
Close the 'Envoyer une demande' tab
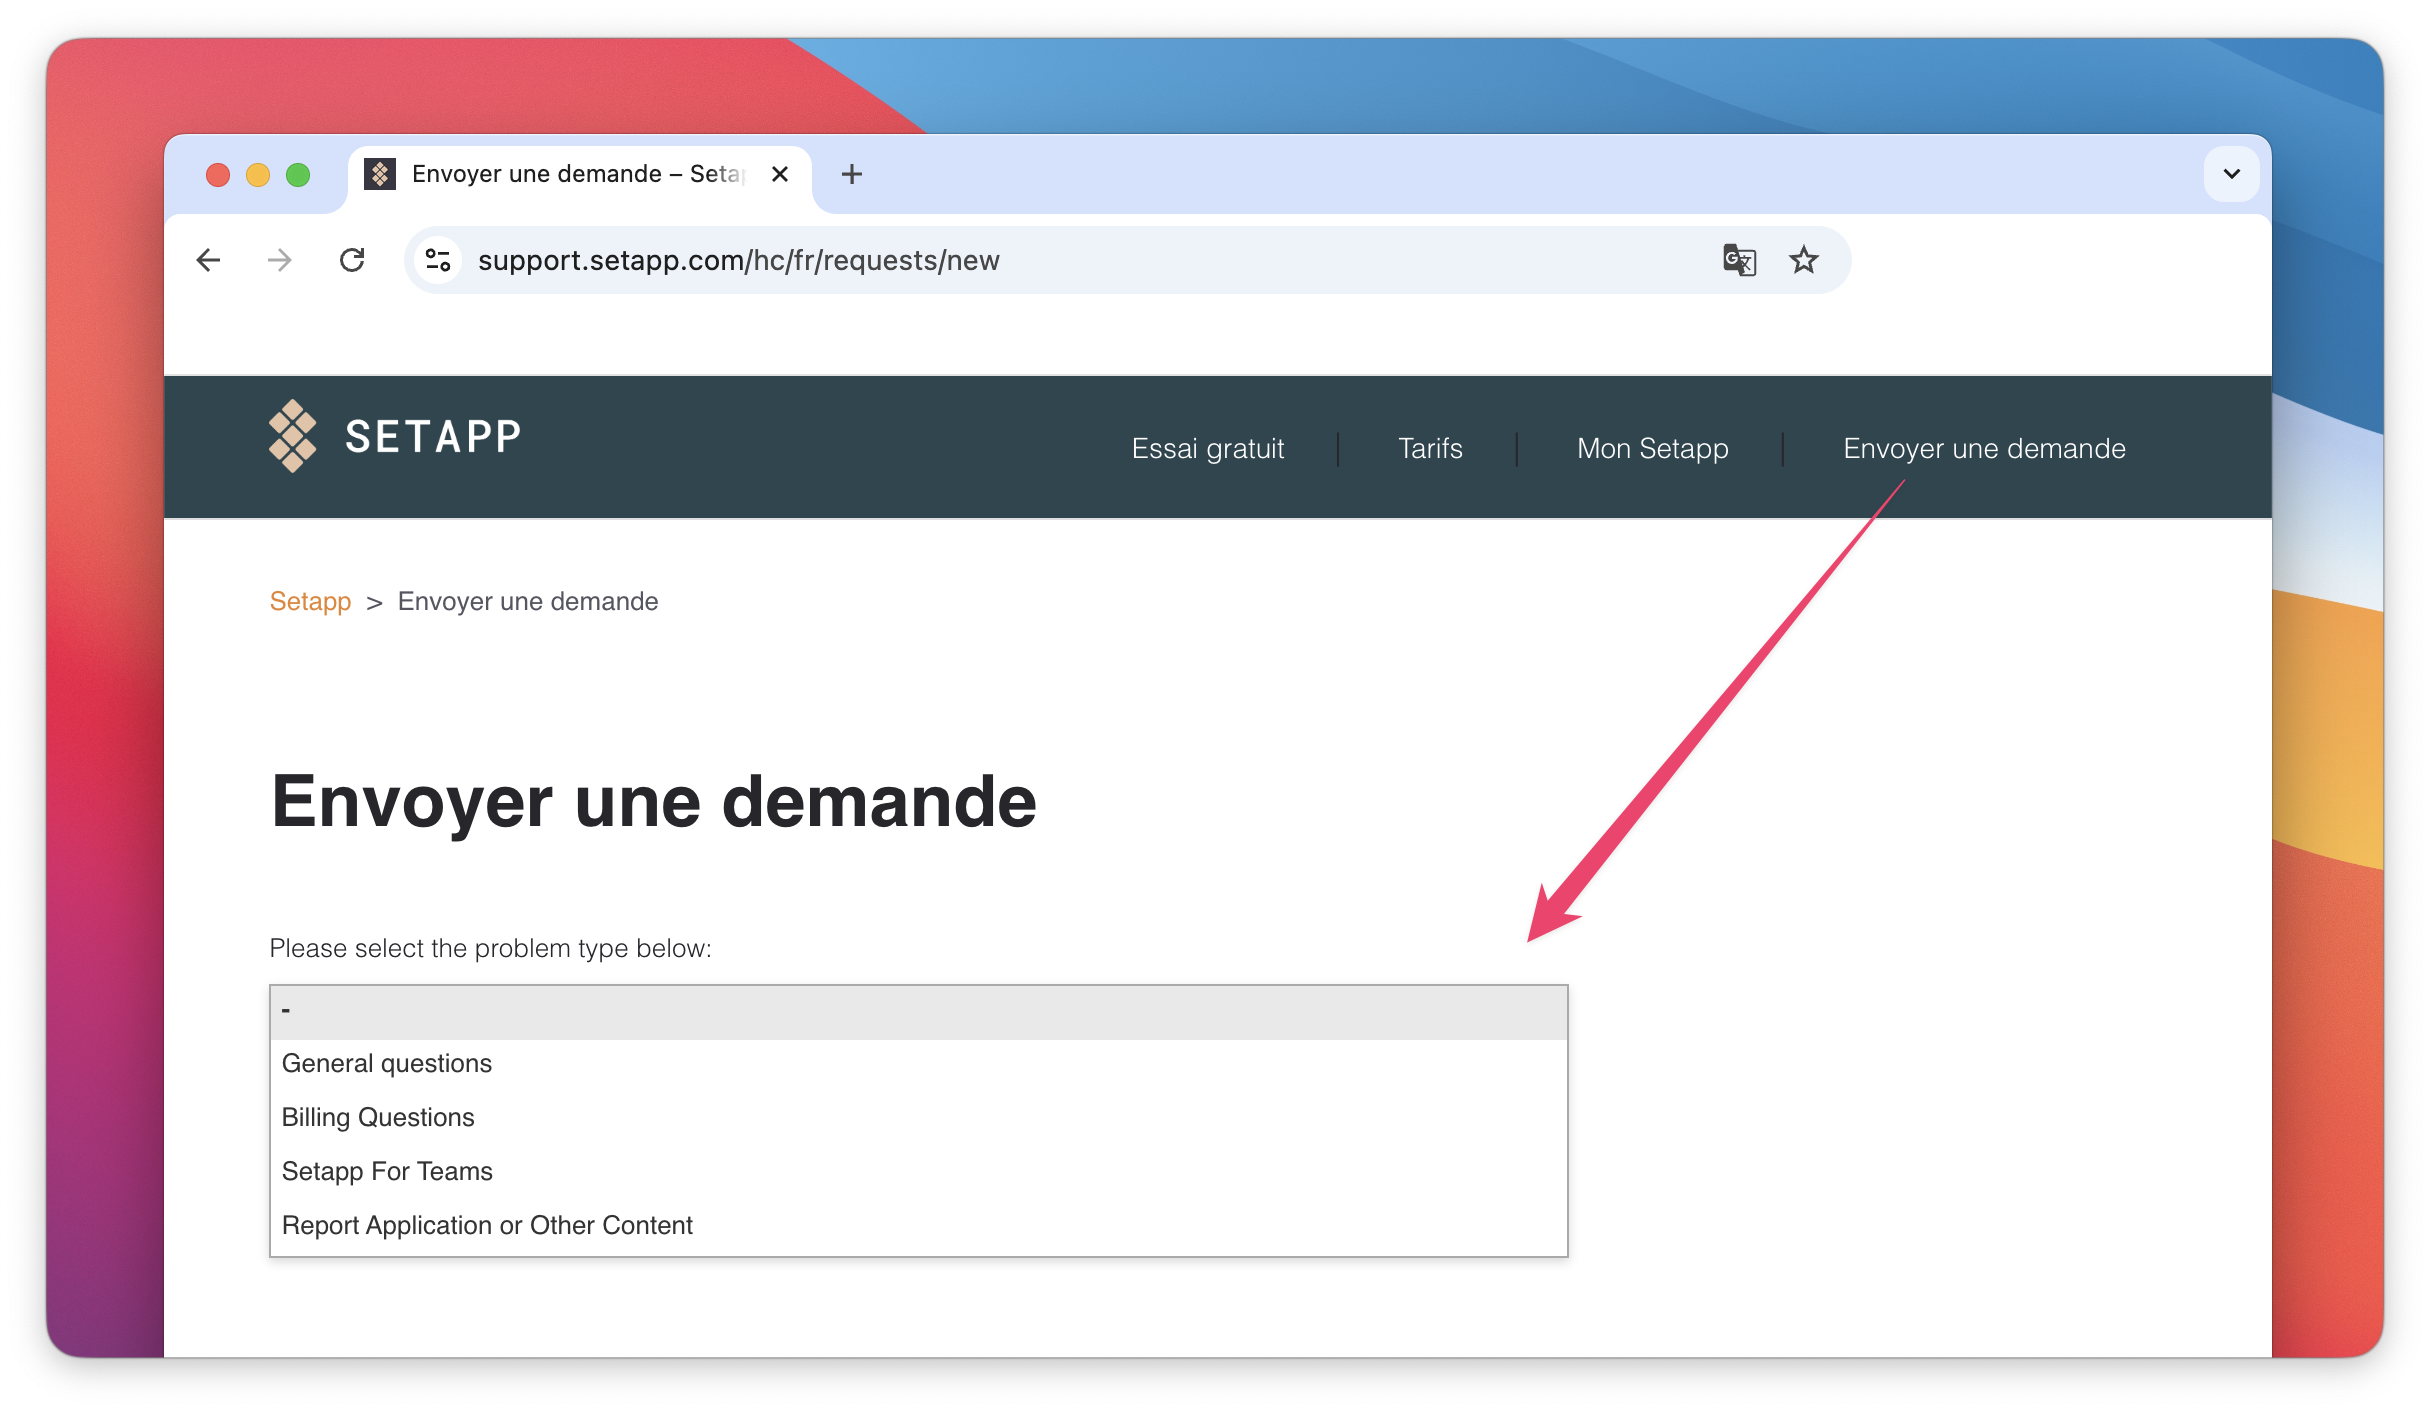coord(780,174)
